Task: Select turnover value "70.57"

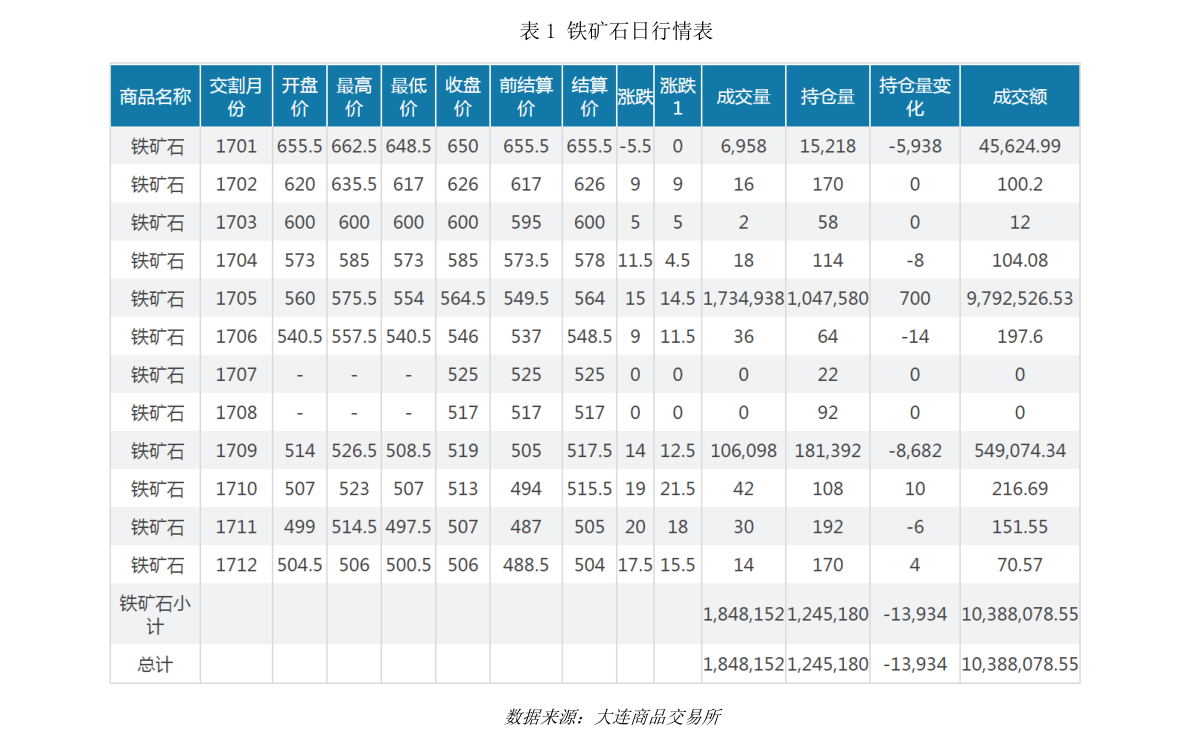Action: click(x=1019, y=564)
